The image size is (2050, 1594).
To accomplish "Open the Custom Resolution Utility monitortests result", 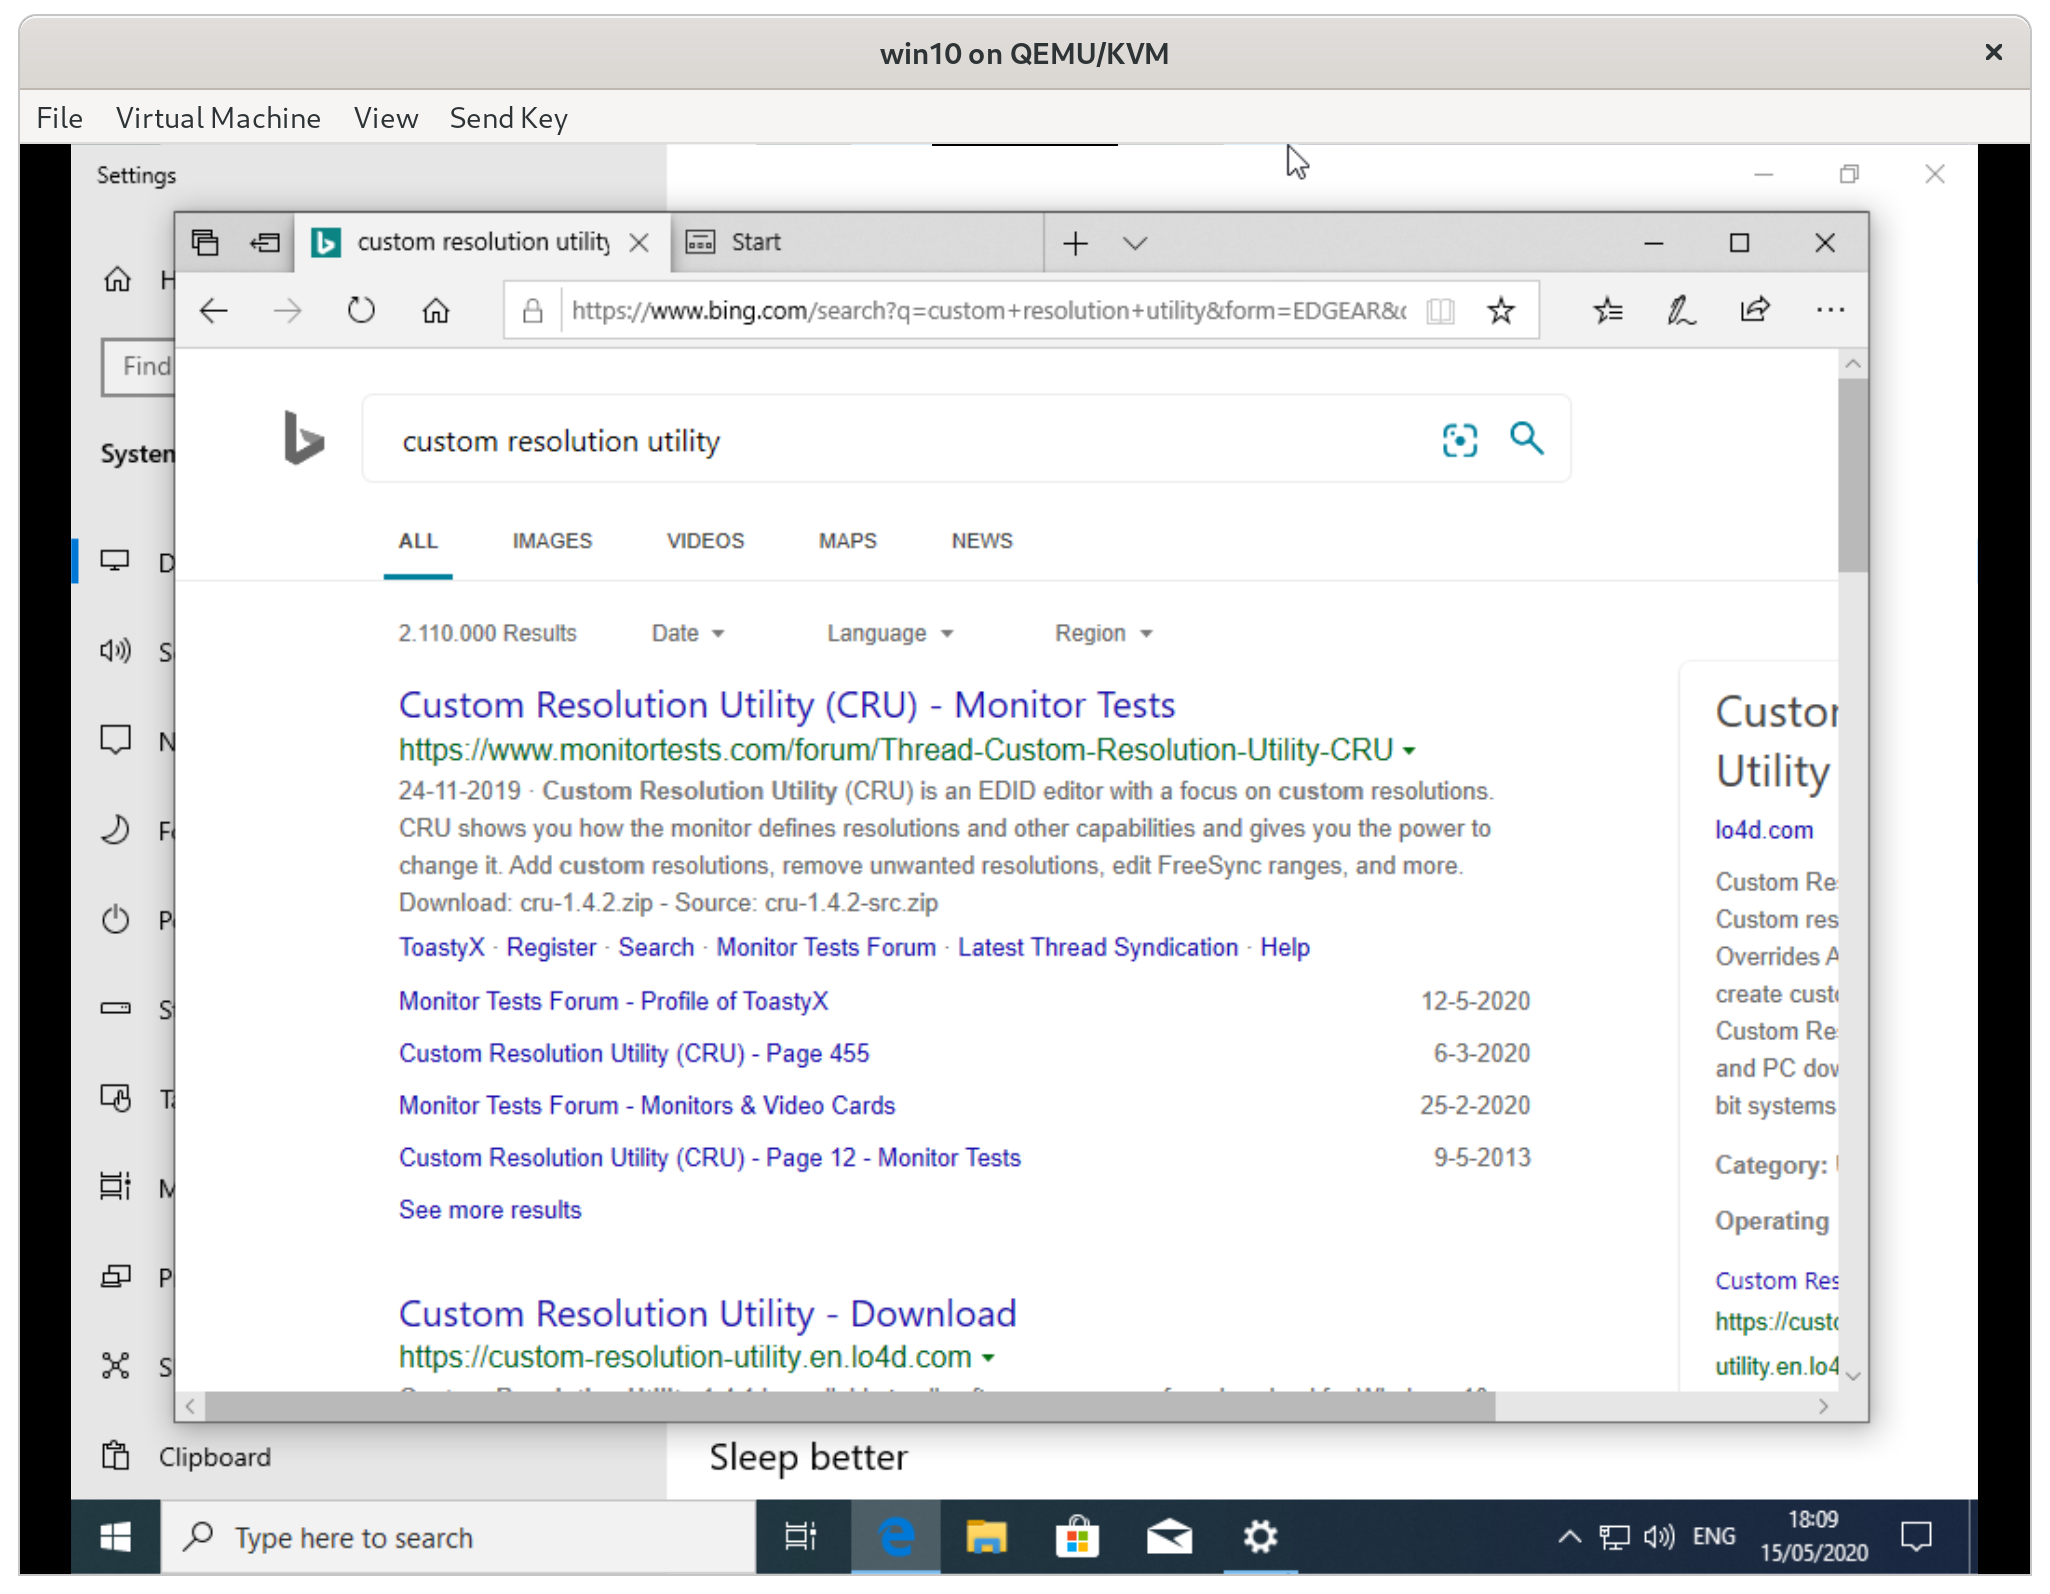I will (x=786, y=704).
